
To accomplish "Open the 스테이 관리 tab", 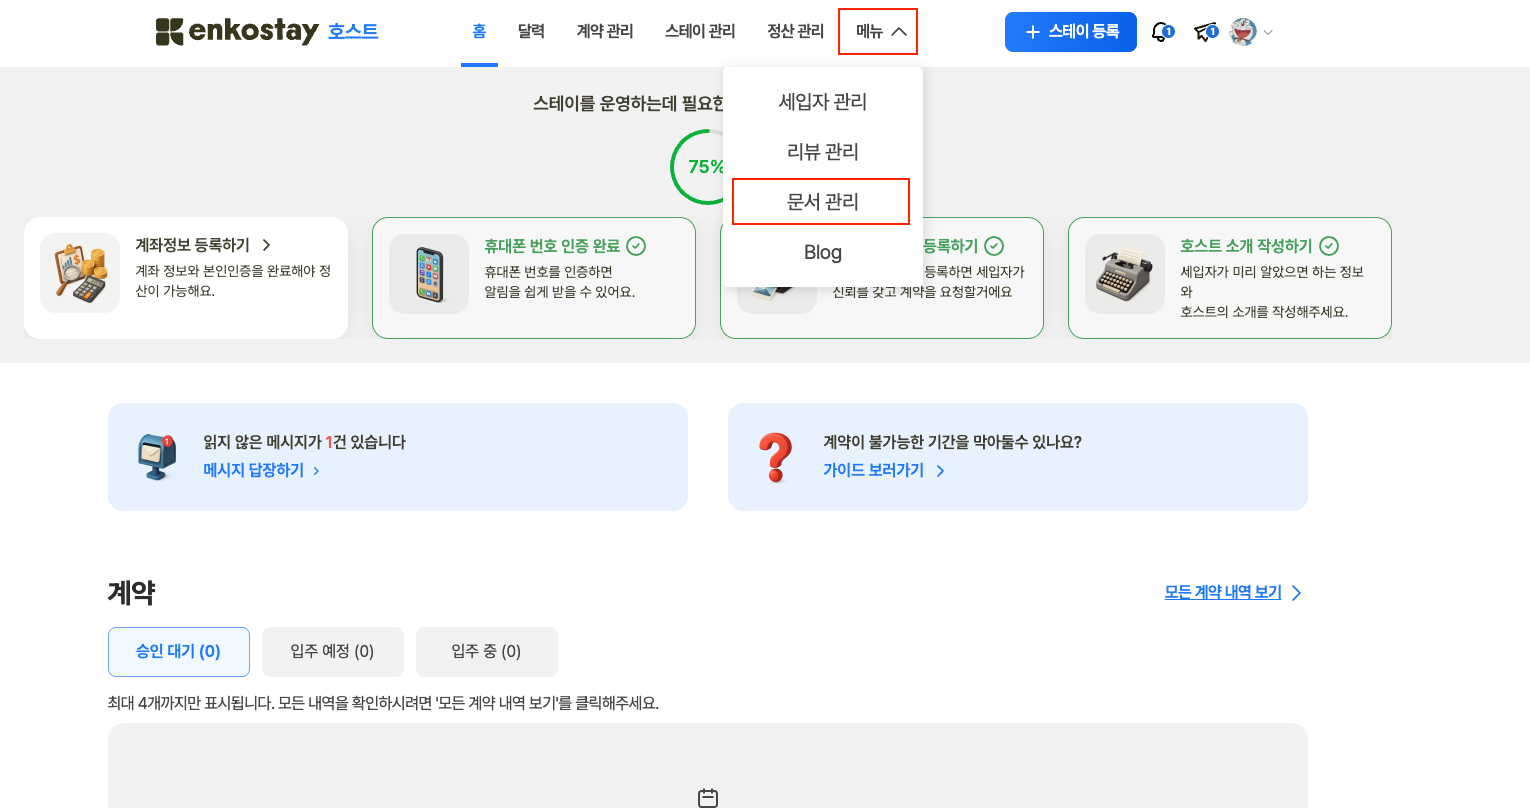I will 700,32.
